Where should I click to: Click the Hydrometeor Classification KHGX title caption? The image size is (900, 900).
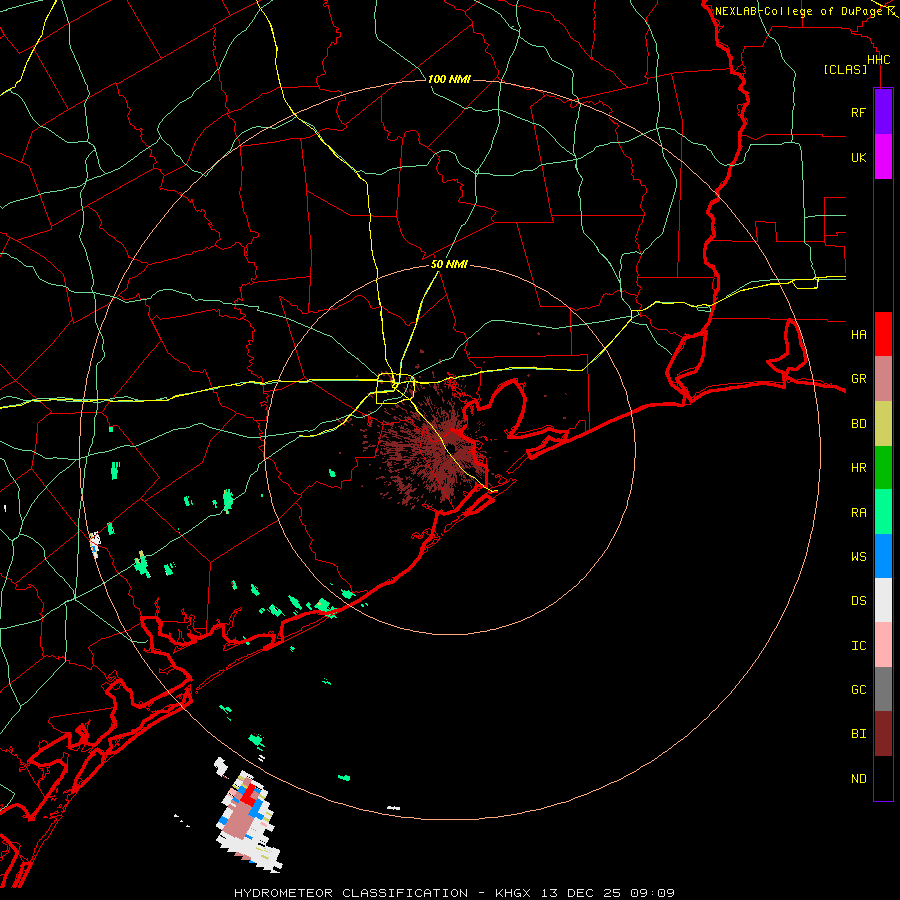(x=454, y=893)
